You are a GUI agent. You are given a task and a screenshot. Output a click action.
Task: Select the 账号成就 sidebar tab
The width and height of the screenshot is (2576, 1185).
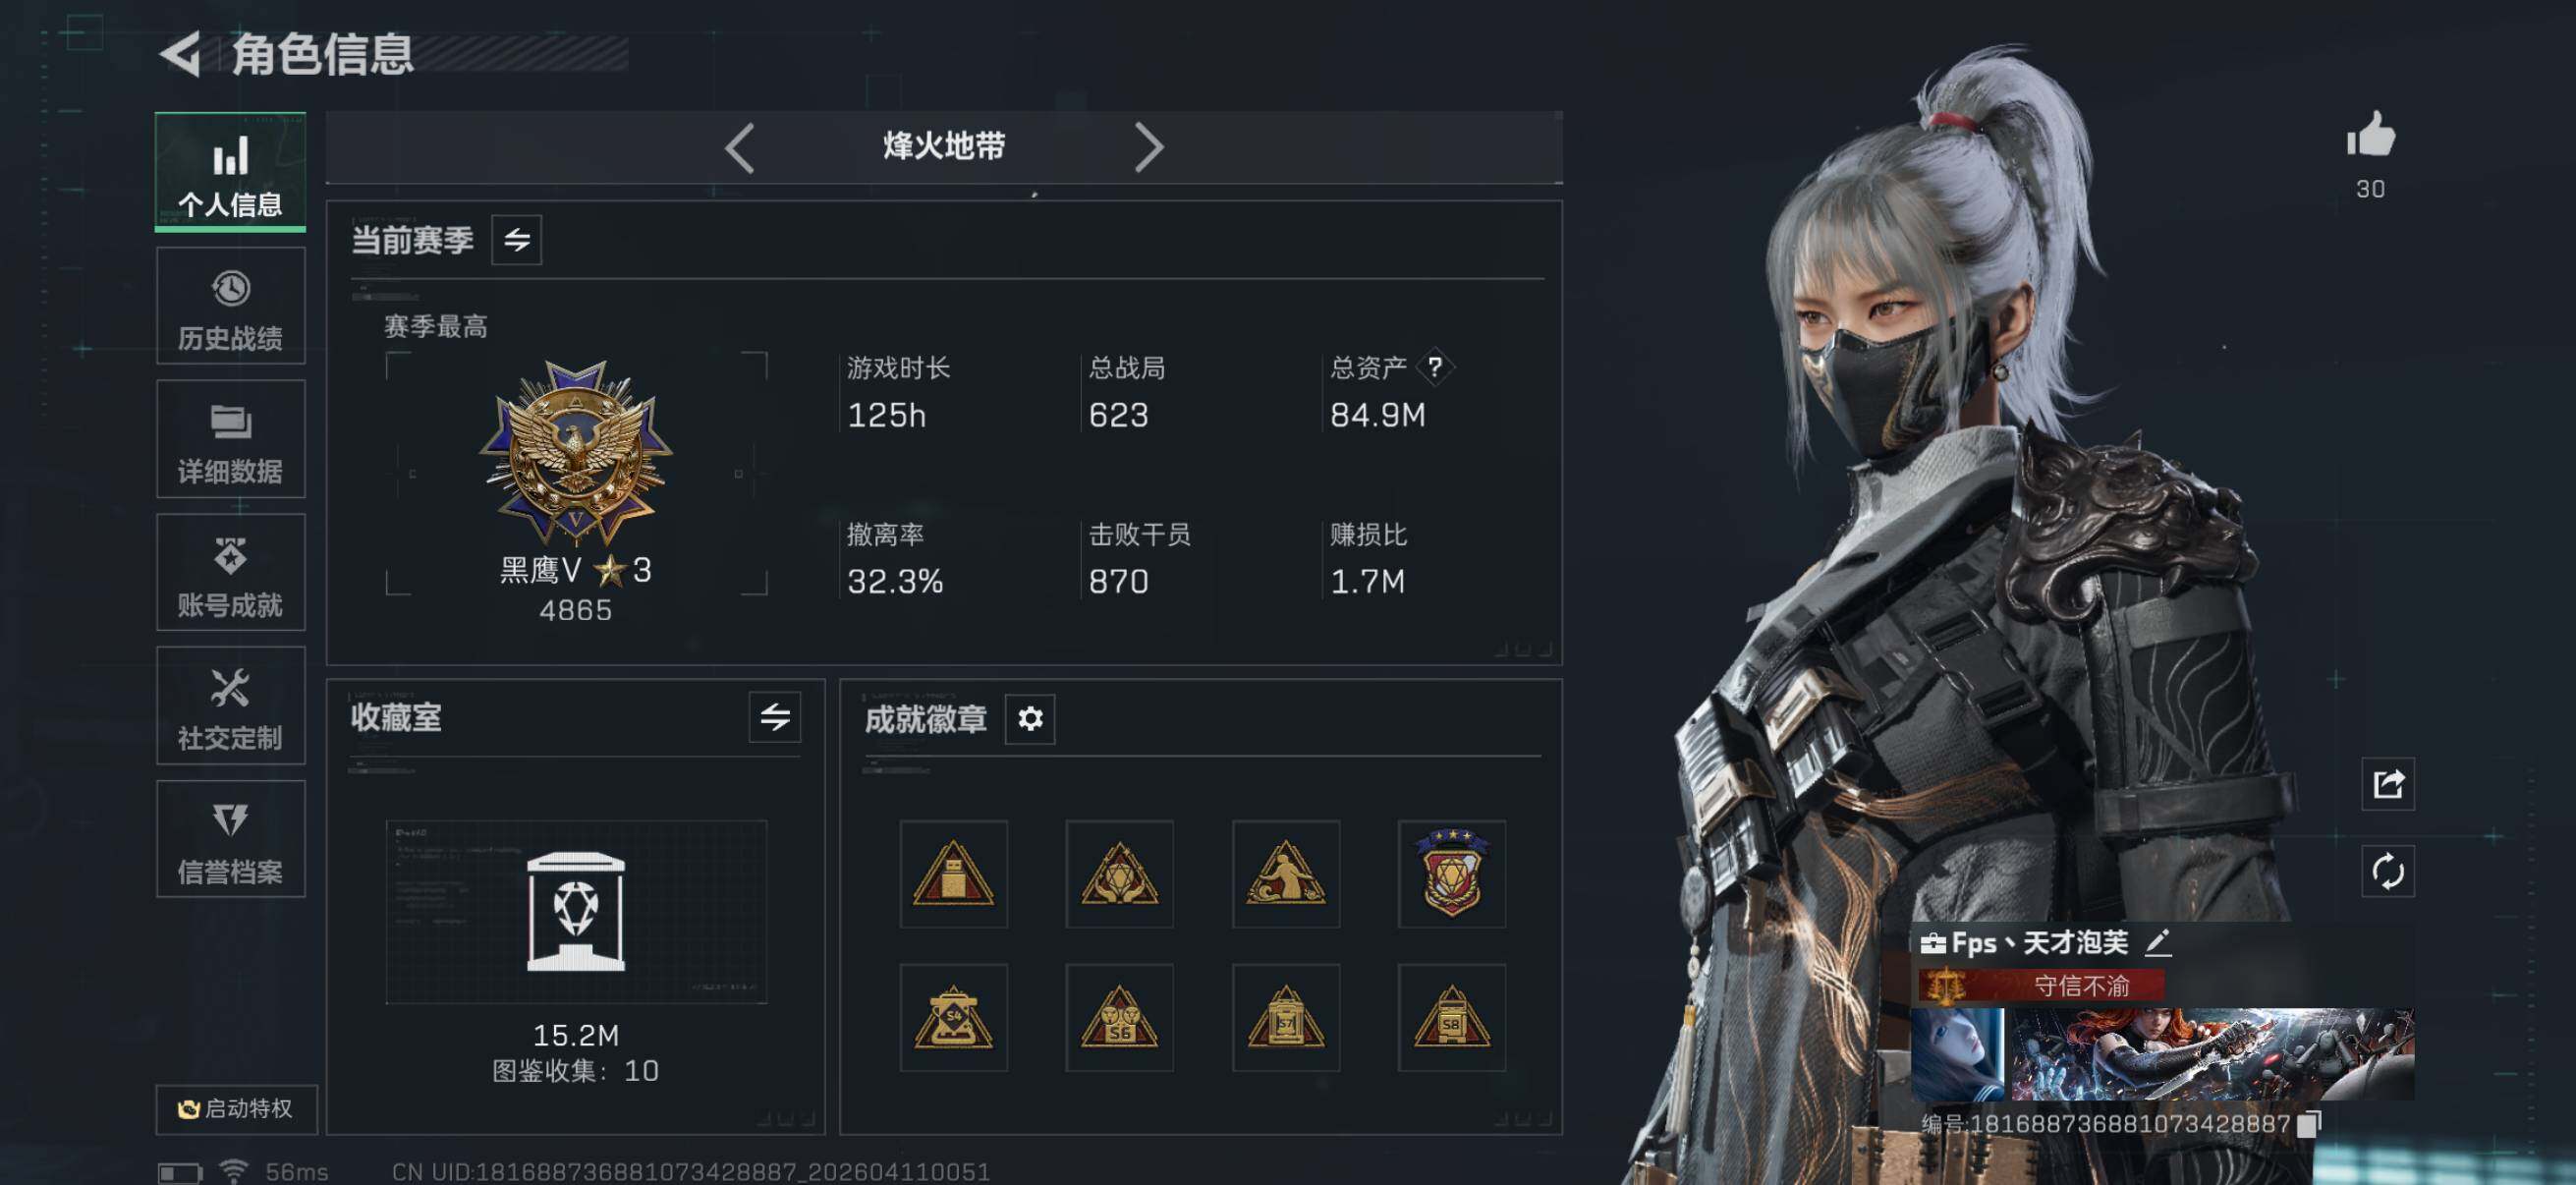coord(231,573)
